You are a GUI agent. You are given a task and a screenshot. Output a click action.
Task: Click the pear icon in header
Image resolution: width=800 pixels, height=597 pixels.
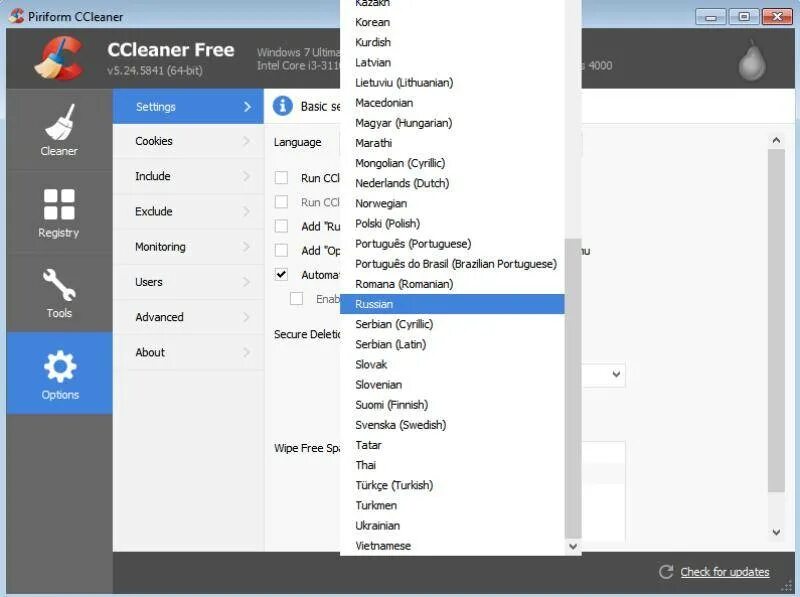(x=752, y=60)
